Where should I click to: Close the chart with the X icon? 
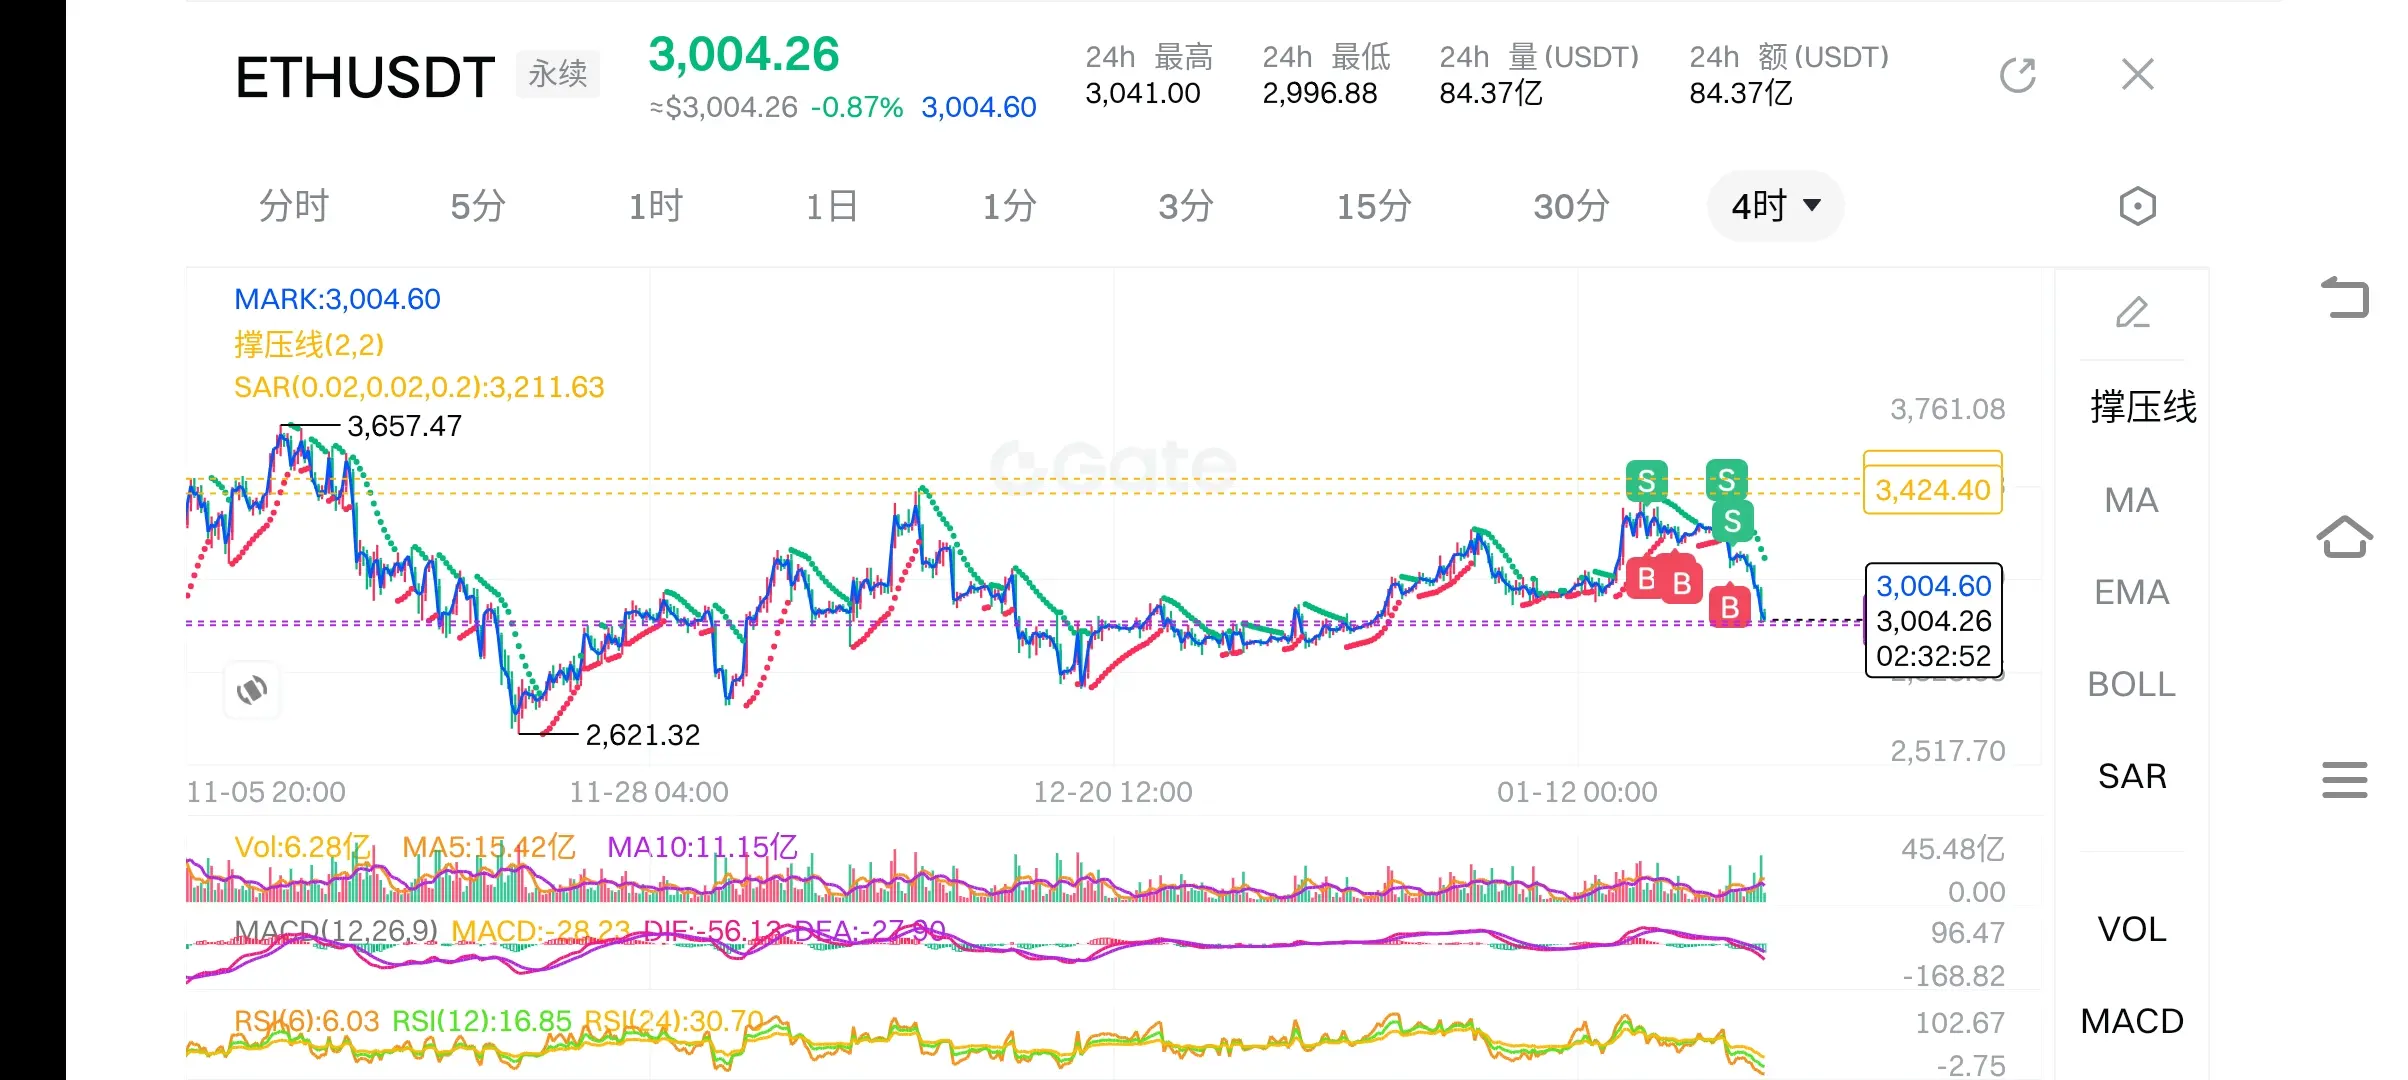point(2137,74)
